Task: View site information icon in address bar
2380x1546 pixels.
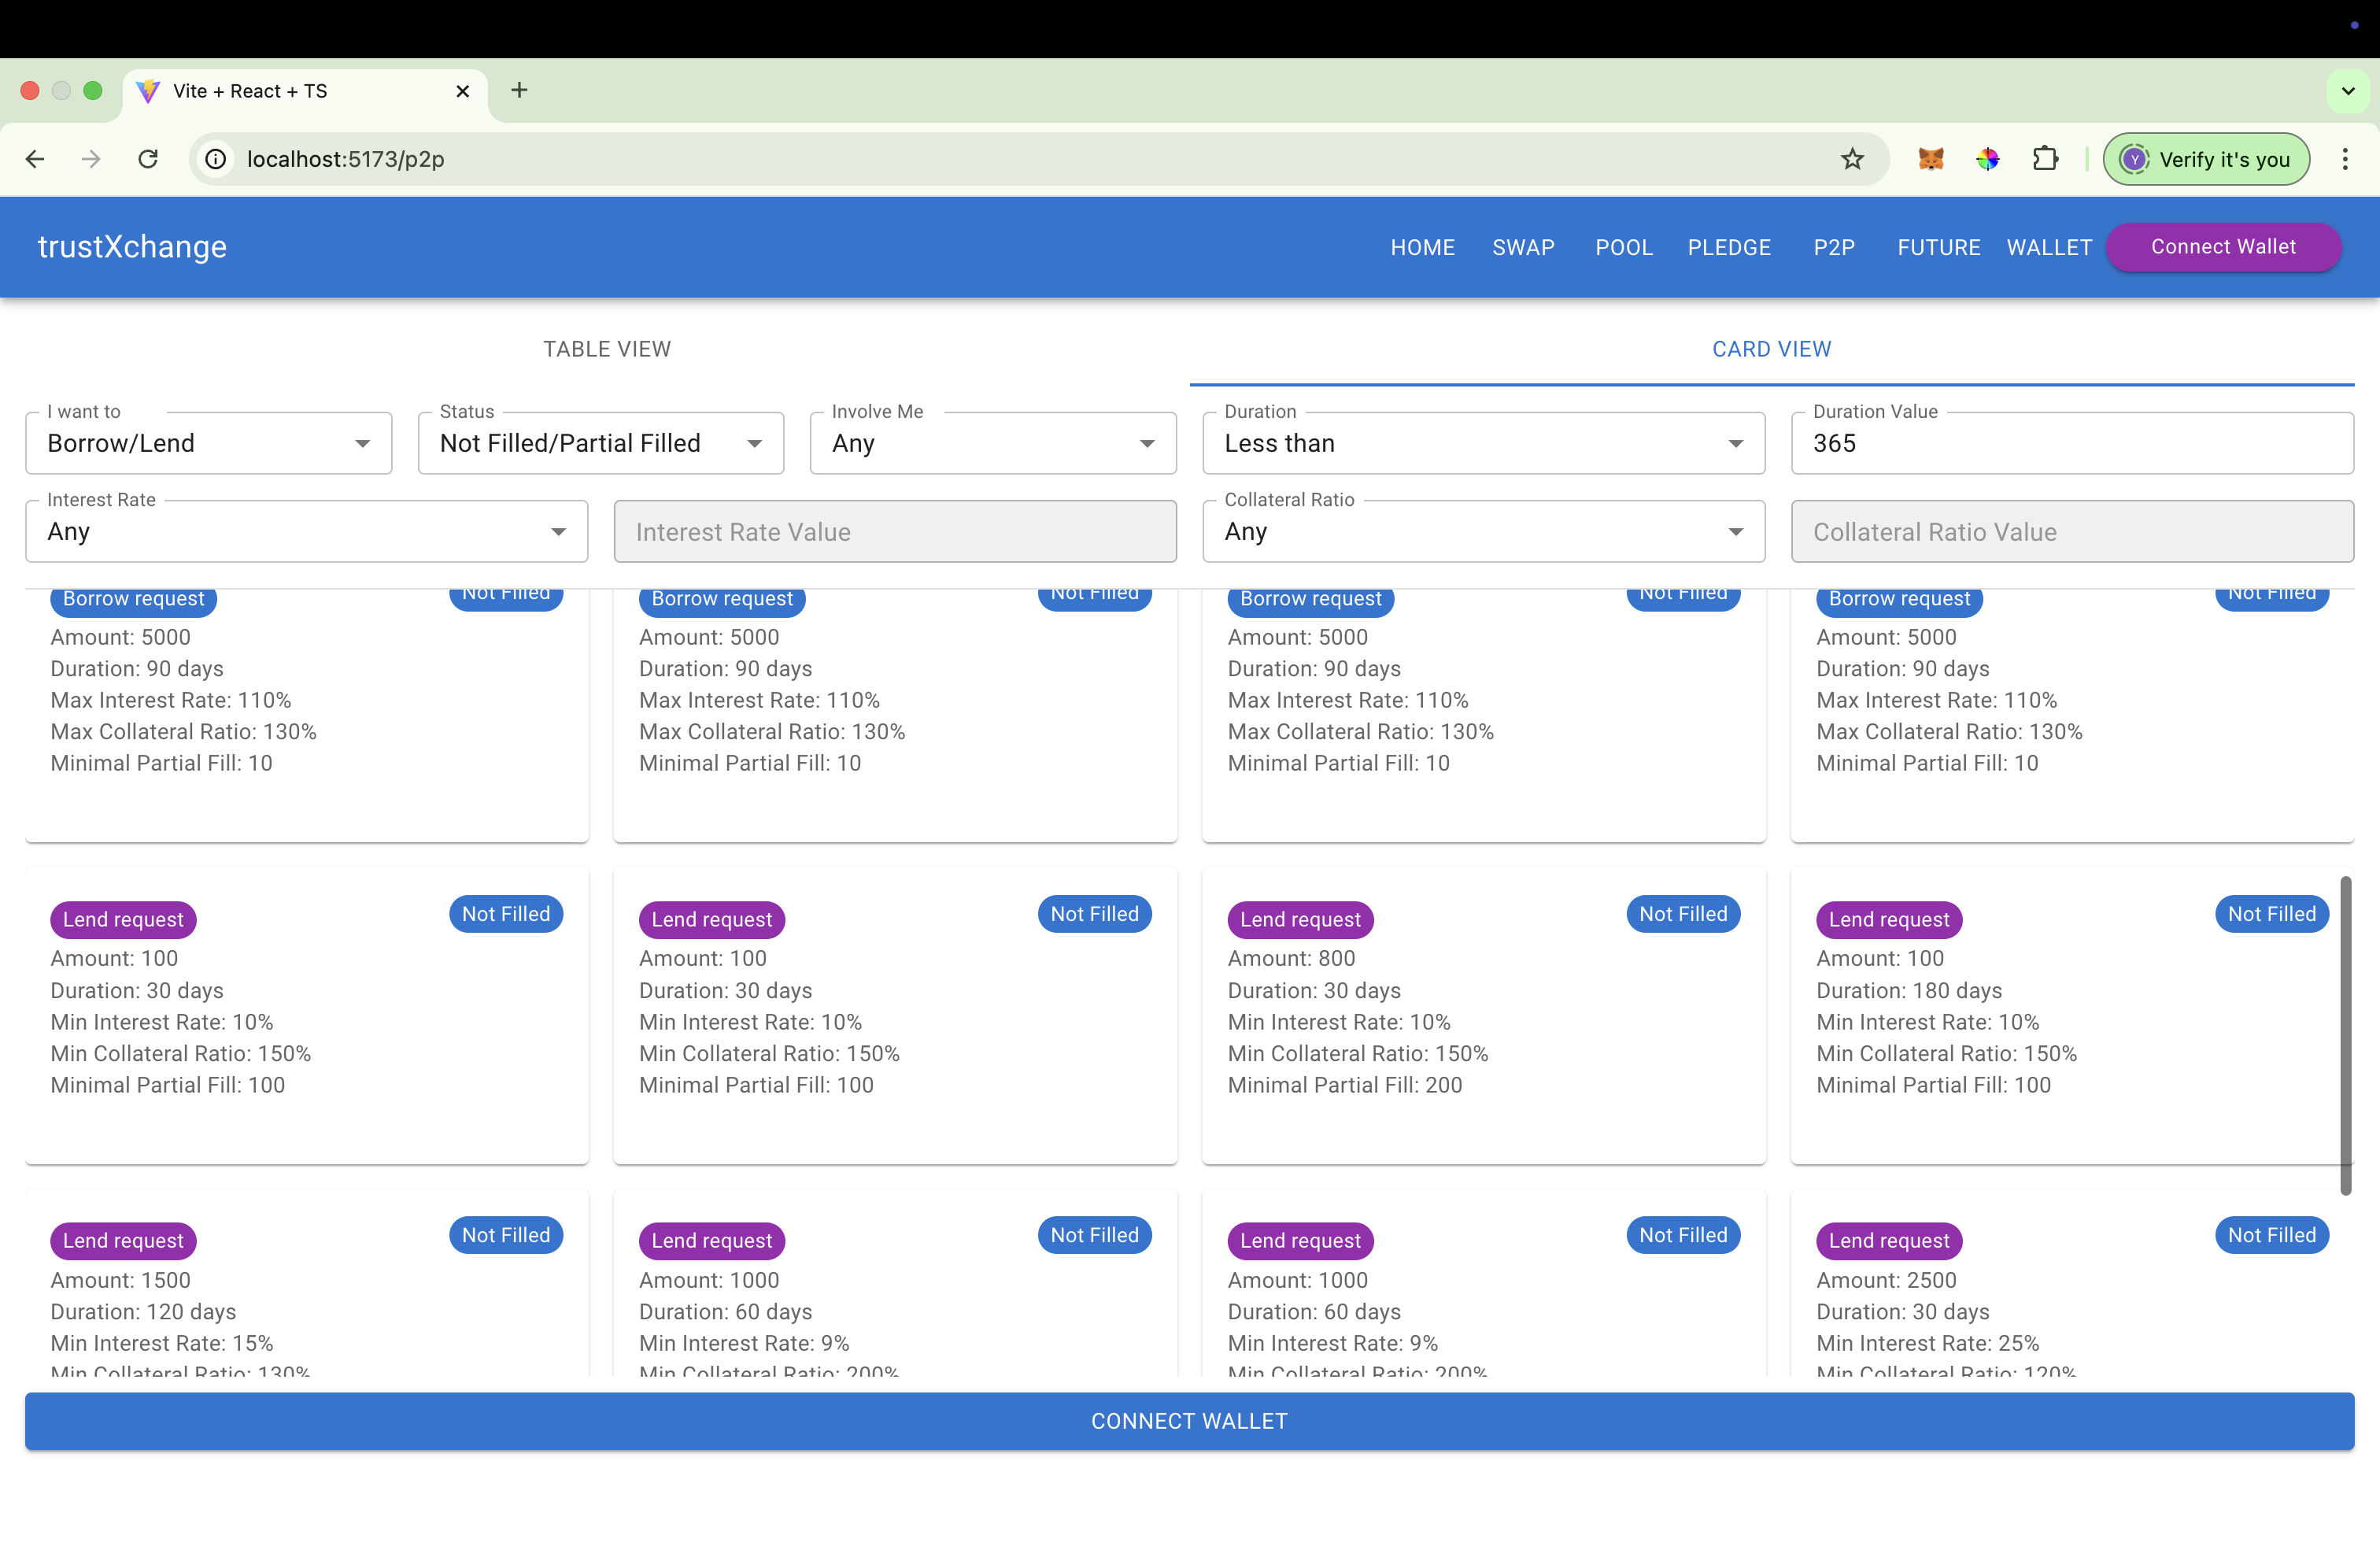Action: pyautogui.click(x=216, y=159)
